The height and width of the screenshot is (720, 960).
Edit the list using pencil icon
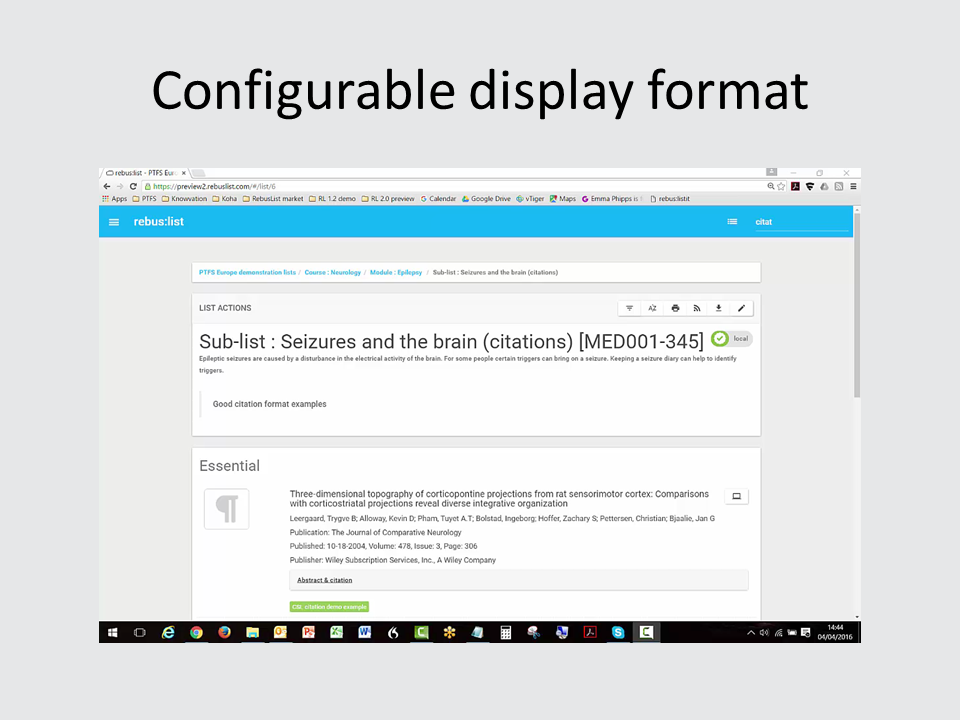point(741,308)
